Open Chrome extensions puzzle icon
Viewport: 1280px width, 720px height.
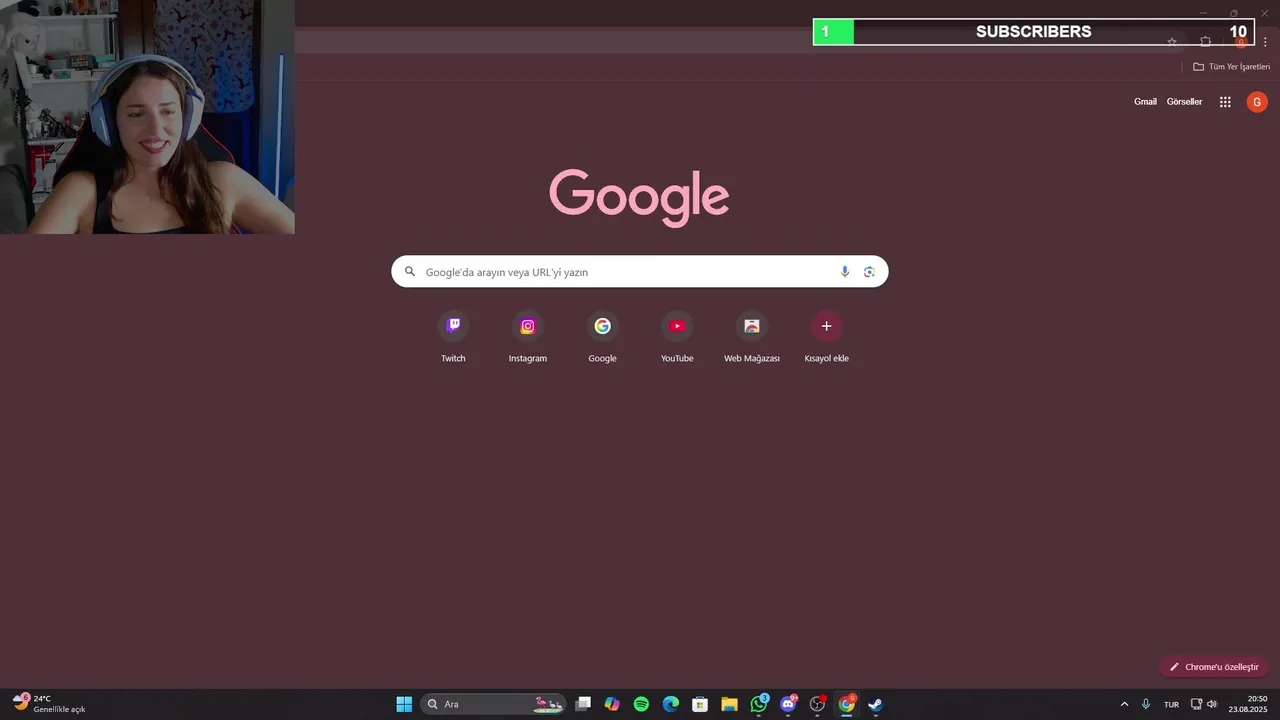pos(1205,42)
